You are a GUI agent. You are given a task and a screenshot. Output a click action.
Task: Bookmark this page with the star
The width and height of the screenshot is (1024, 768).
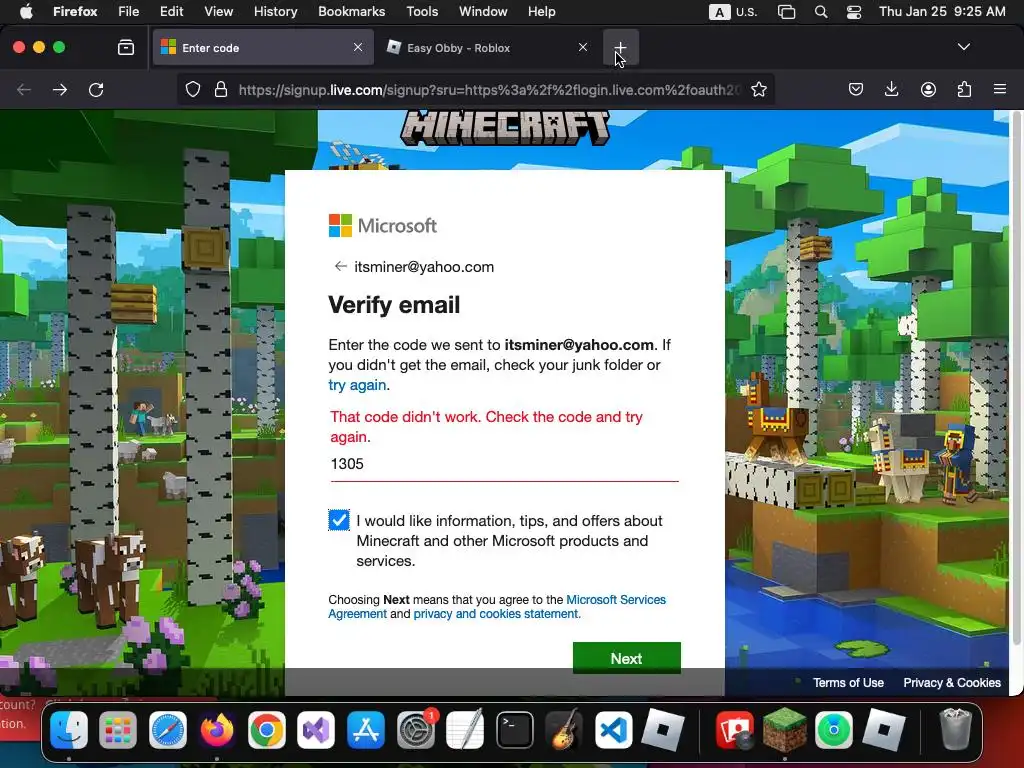pyautogui.click(x=758, y=89)
